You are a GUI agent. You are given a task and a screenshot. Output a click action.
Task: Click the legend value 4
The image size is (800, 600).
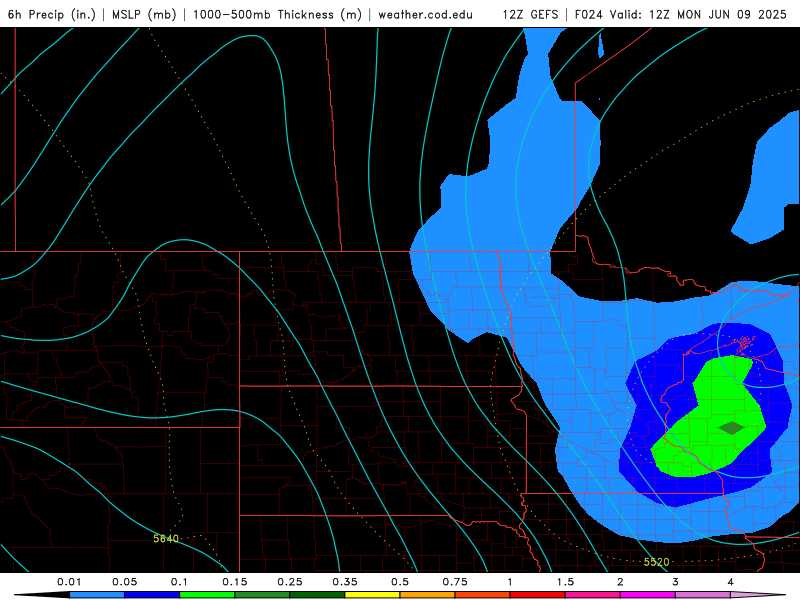(731, 582)
